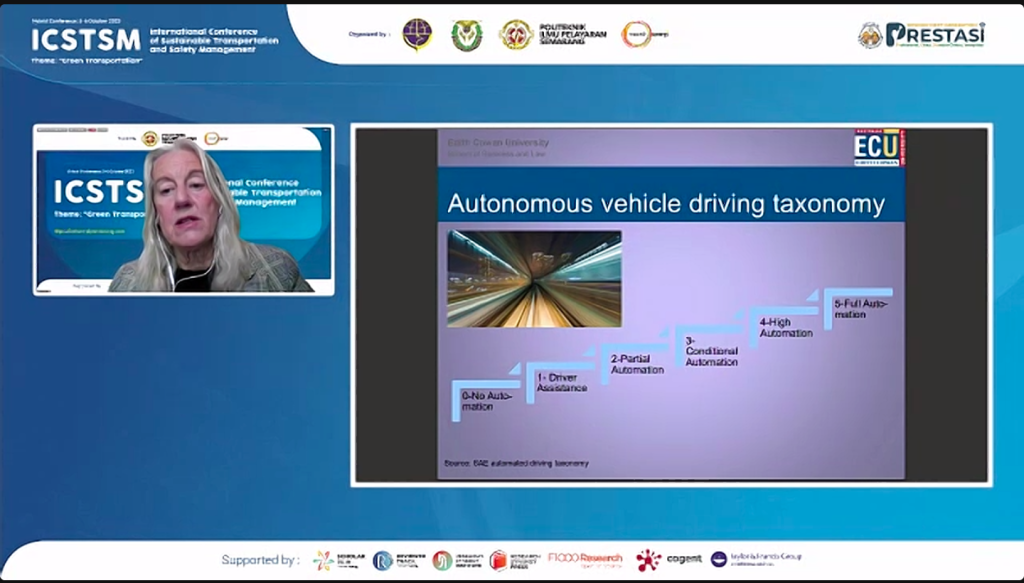Click the "1- Driver Assistance" step
The width and height of the screenshot is (1024, 583).
[562, 382]
